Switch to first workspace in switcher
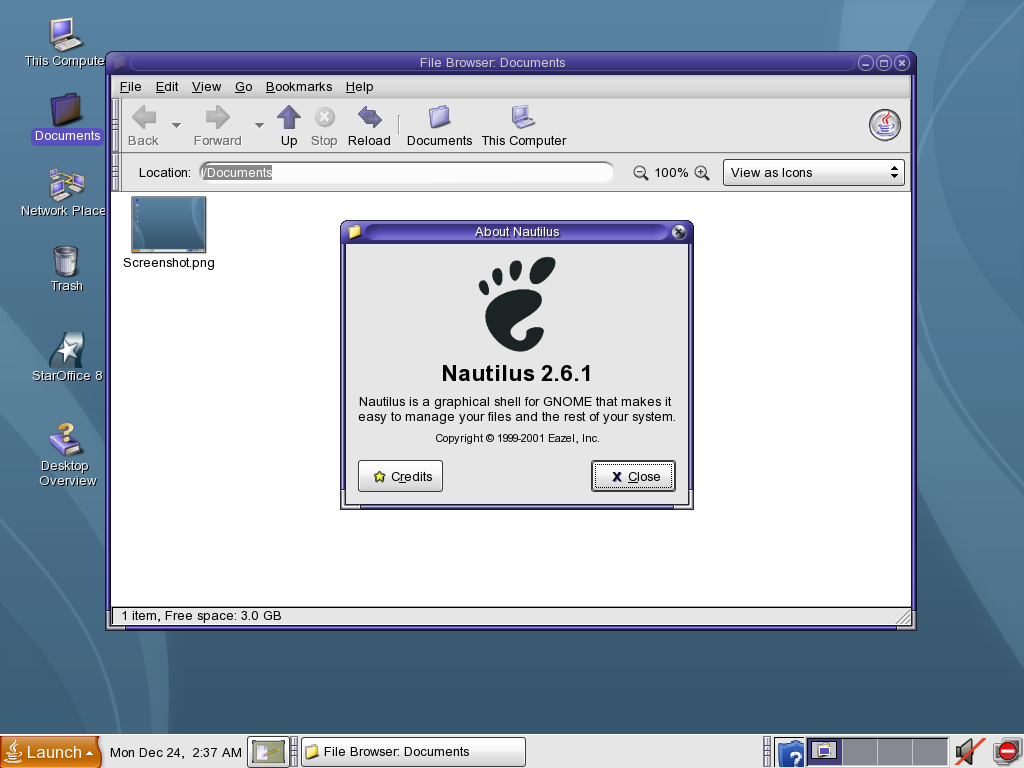The image size is (1024, 768). [x=824, y=751]
